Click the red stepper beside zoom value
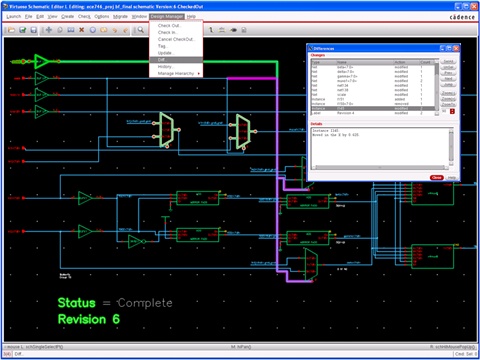480x360 pixels. [x=452, y=111]
